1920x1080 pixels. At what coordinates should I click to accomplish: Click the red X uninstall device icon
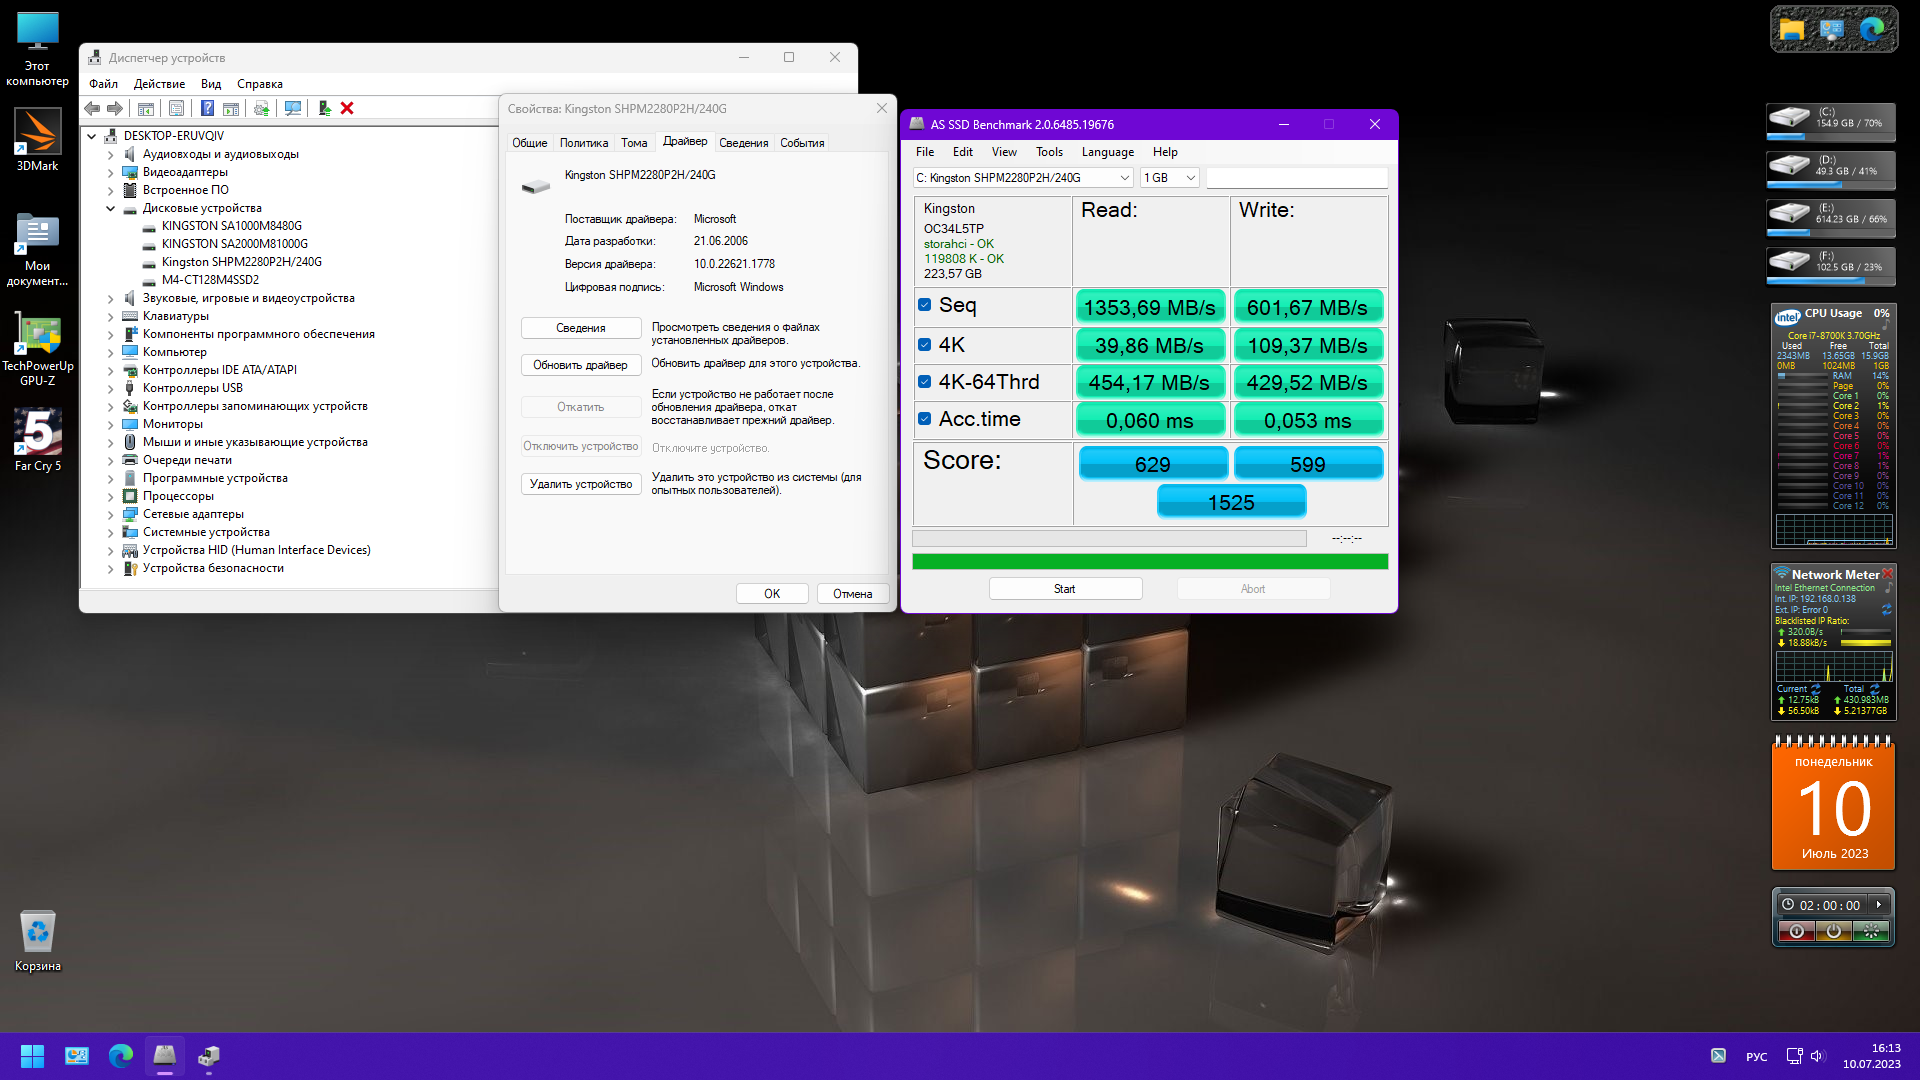[347, 108]
